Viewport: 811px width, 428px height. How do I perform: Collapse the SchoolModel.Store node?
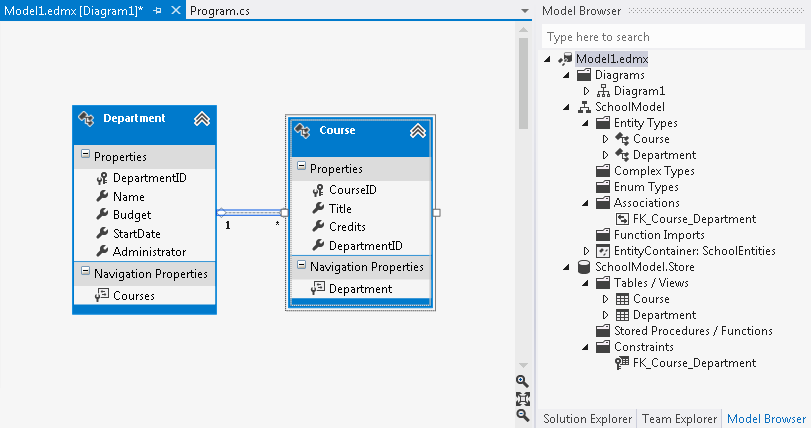pos(567,267)
